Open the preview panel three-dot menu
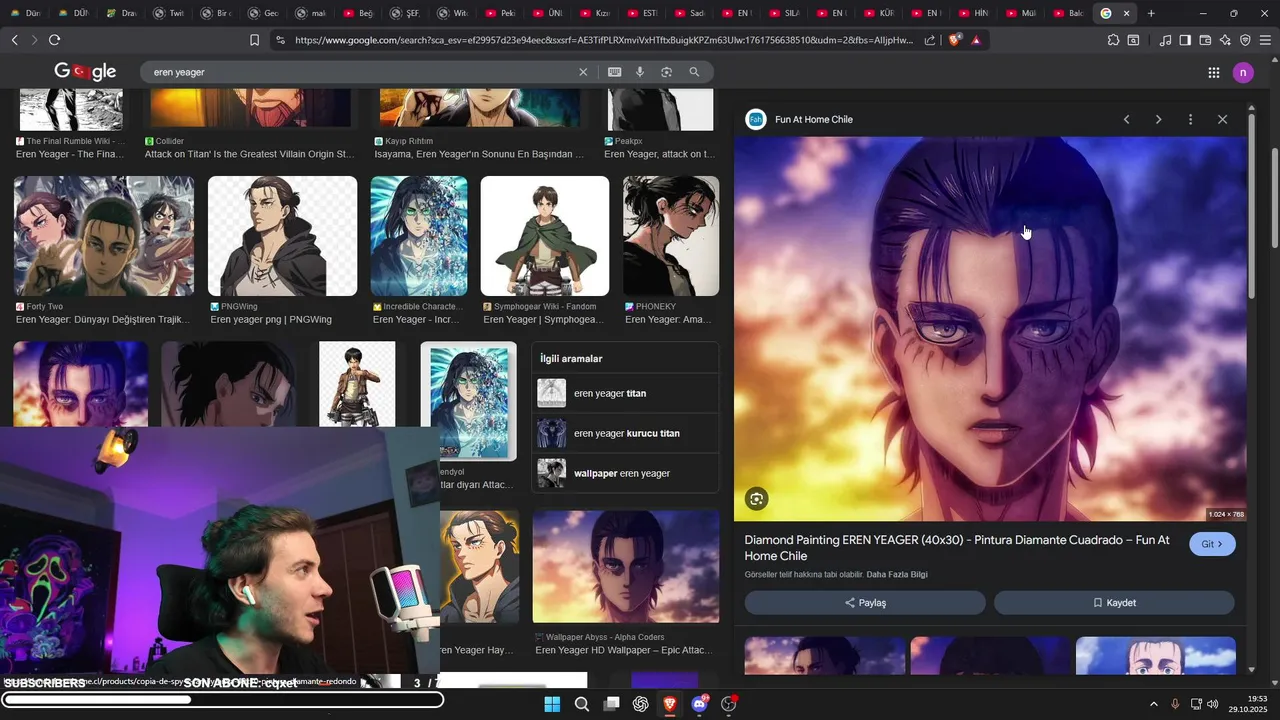The height and width of the screenshot is (720, 1280). click(x=1190, y=119)
